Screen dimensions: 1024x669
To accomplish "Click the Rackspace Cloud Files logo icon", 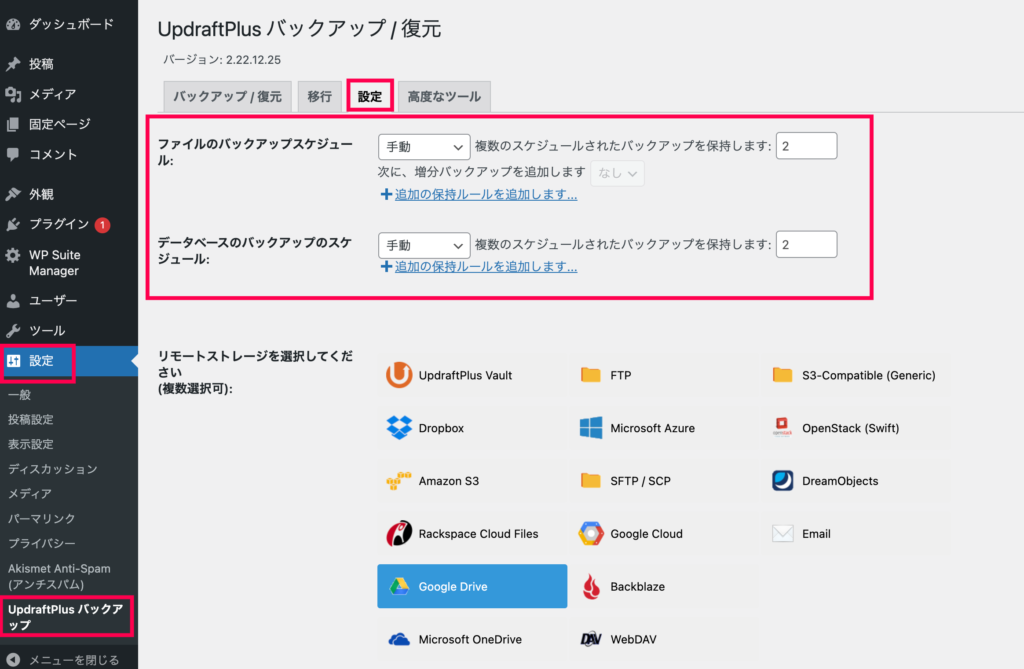I will 399,534.
